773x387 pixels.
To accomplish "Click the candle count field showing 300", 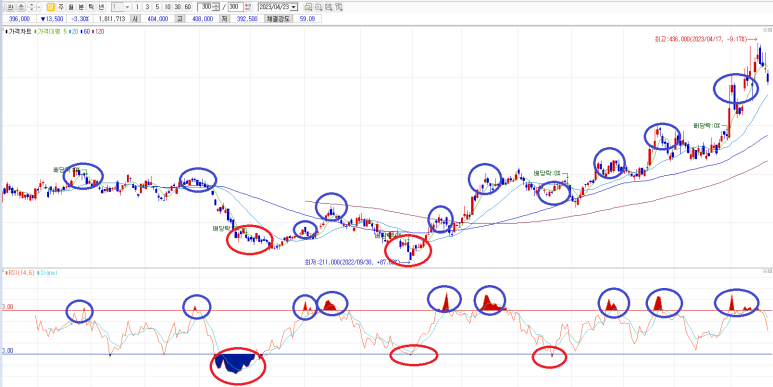I will [205, 7].
